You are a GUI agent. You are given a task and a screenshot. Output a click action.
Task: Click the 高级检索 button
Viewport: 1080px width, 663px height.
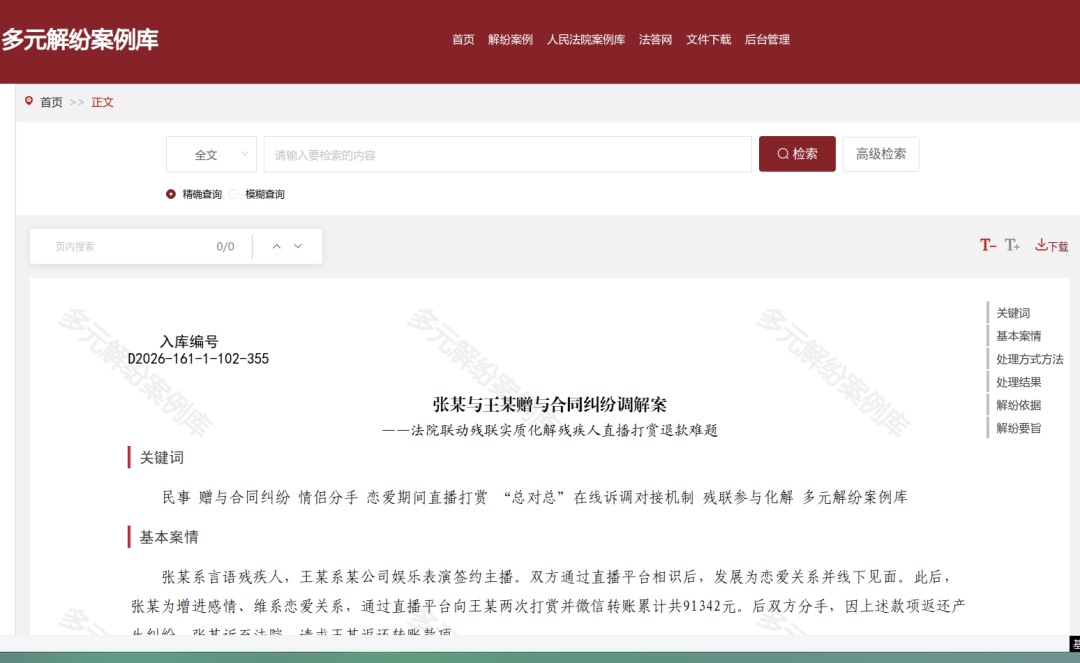tap(881, 154)
